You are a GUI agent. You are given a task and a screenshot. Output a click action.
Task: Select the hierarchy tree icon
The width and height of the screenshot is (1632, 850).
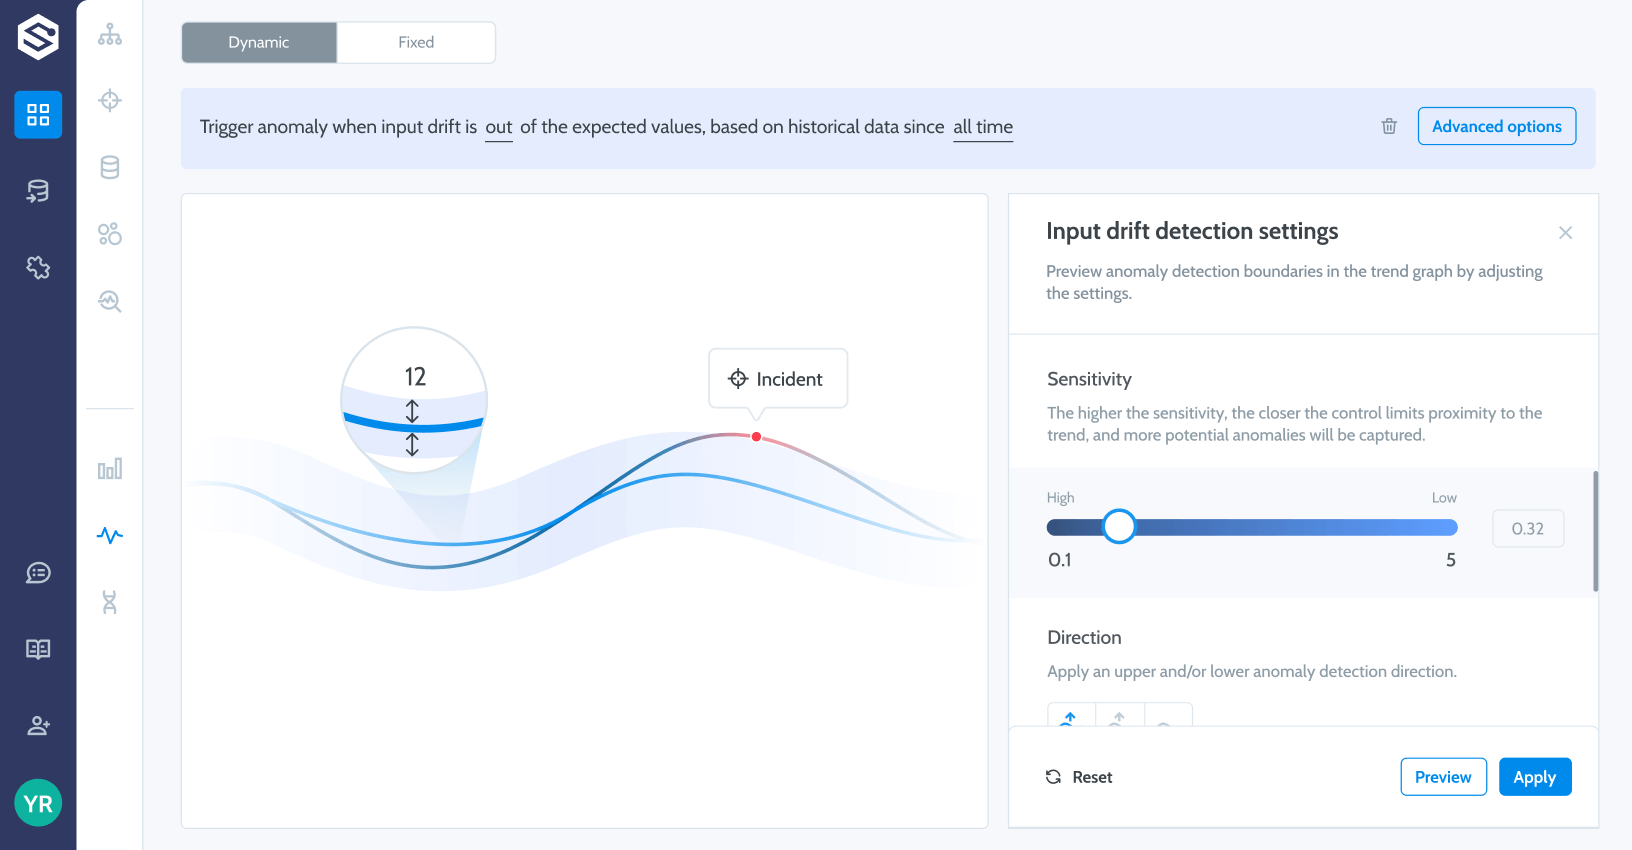(x=110, y=35)
